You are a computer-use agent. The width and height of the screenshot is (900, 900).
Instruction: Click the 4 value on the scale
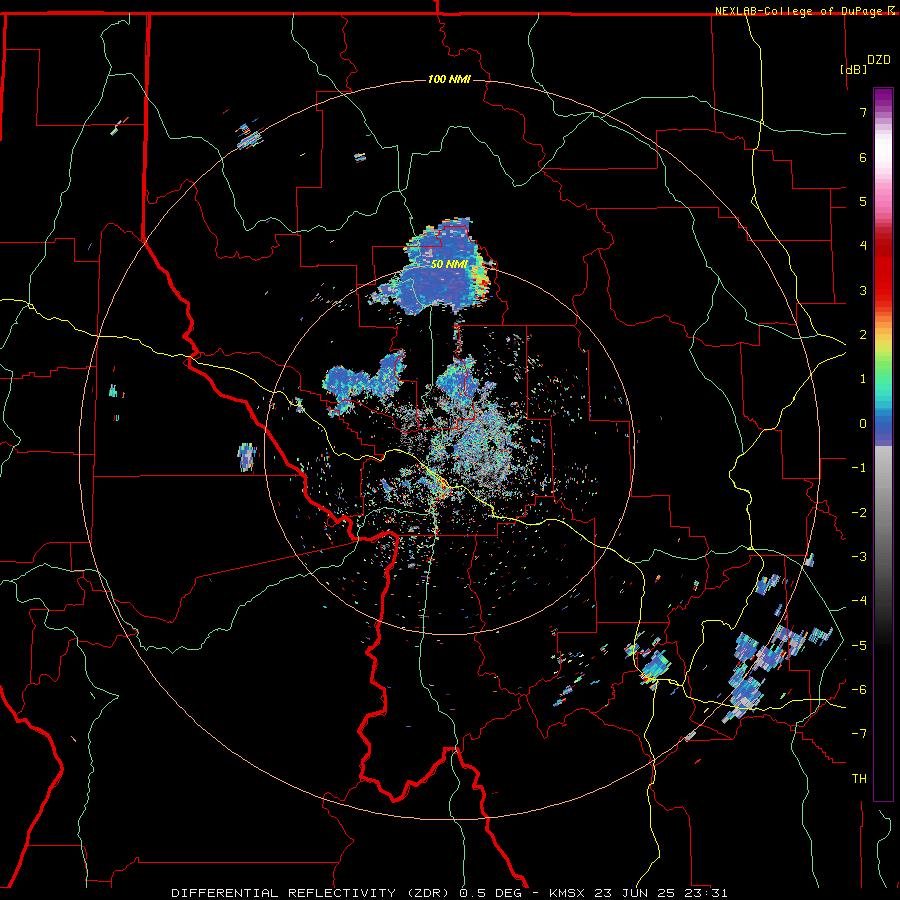point(863,246)
